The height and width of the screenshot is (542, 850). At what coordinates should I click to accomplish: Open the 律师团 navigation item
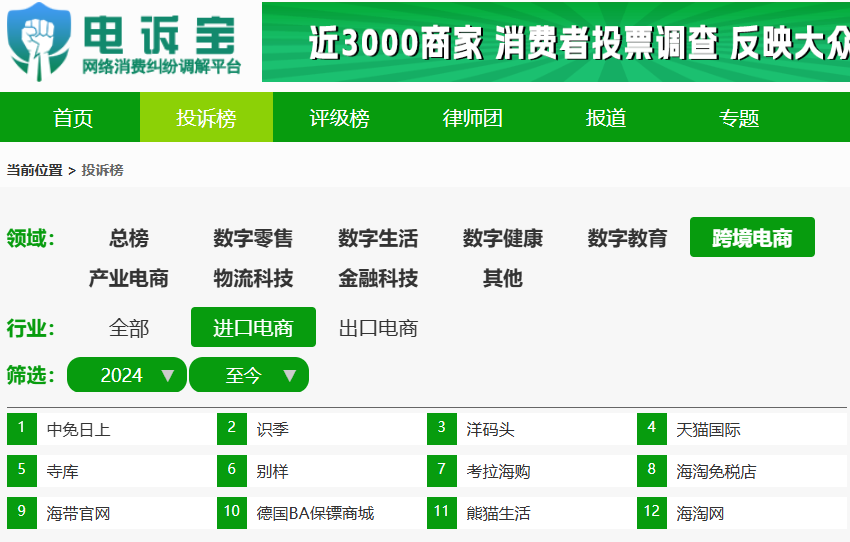click(x=473, y=118)
